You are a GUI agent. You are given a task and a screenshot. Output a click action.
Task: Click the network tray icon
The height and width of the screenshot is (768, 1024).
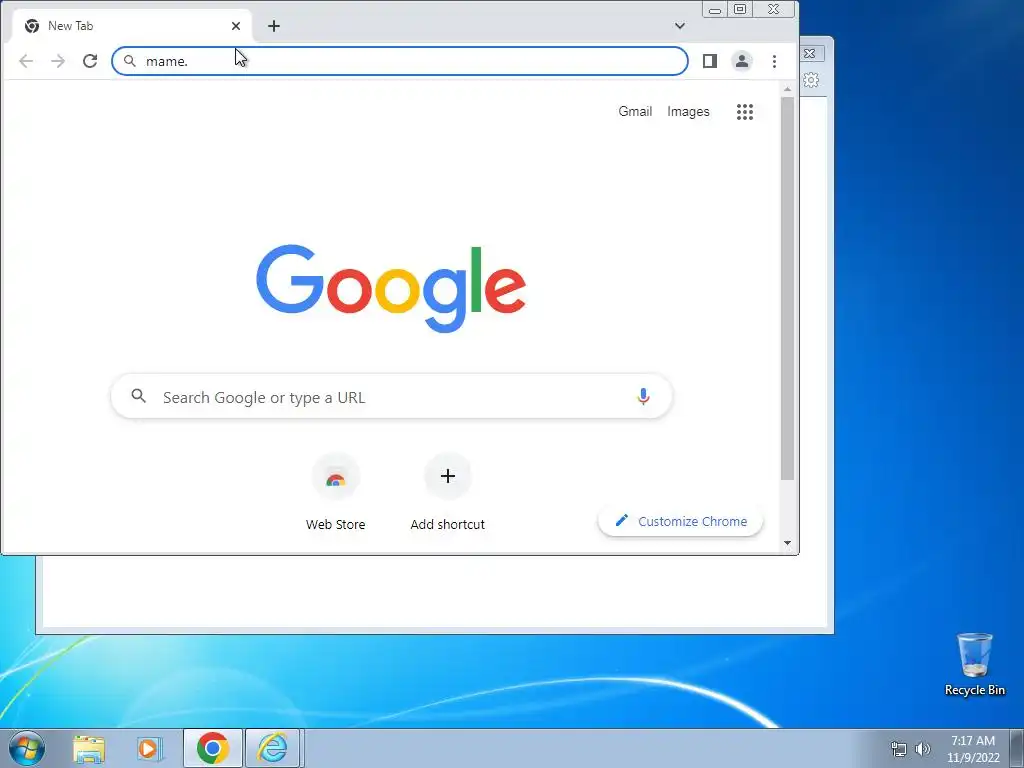[899, 749]
